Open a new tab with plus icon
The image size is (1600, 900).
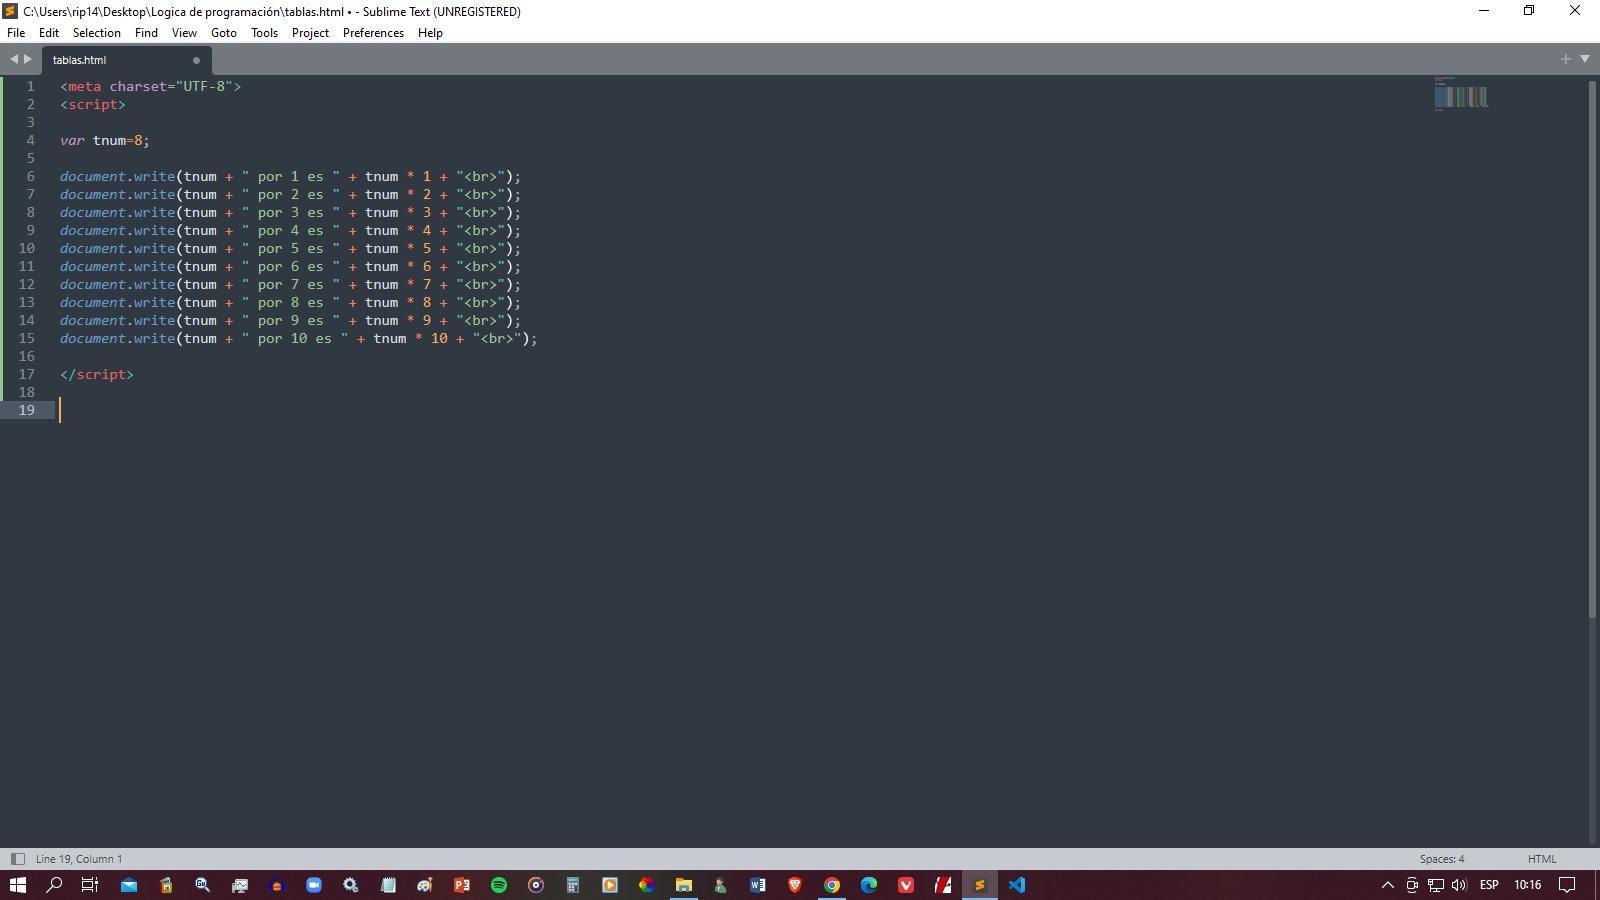1566,59
